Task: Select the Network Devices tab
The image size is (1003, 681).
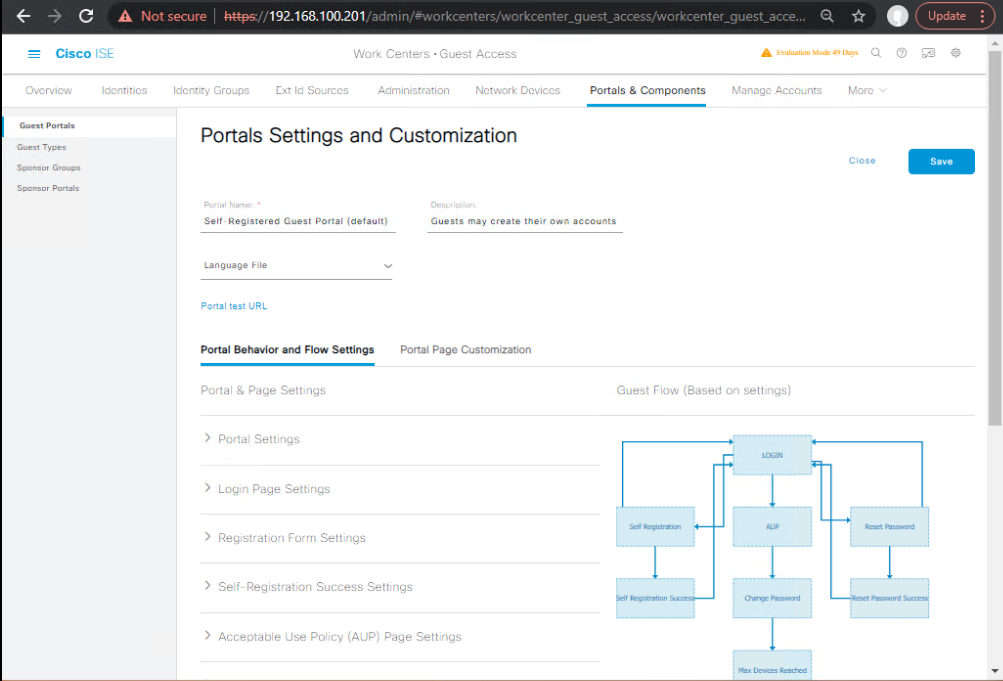Action: (517, 91)
